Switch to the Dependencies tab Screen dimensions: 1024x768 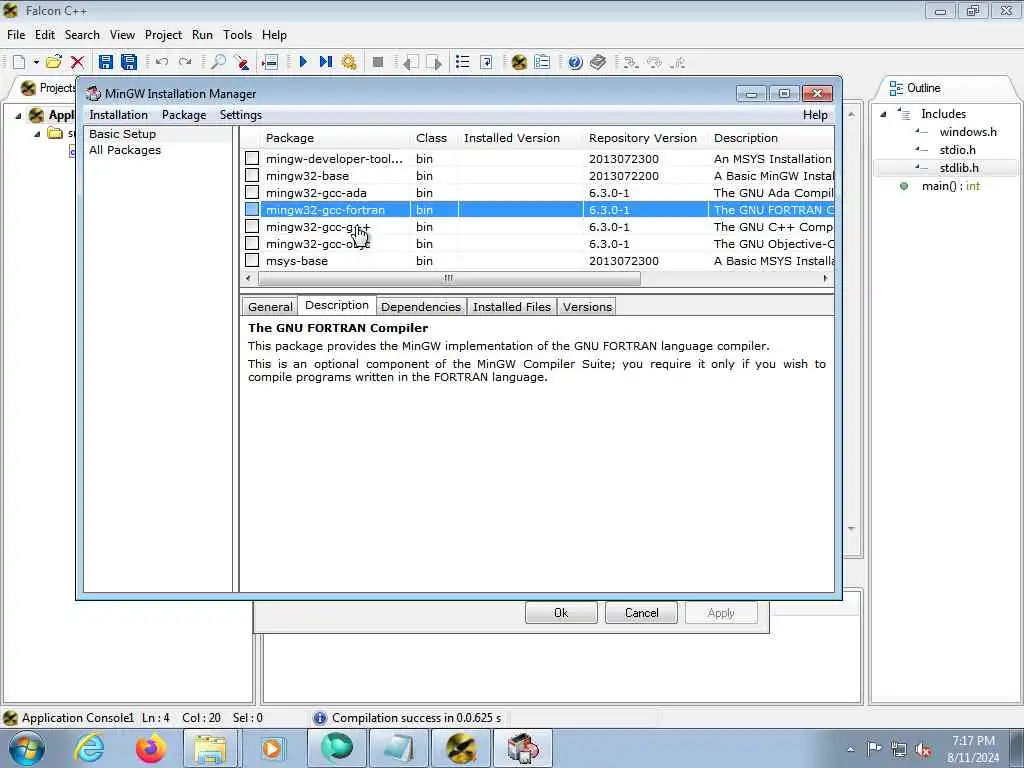(x=421, y=307)
